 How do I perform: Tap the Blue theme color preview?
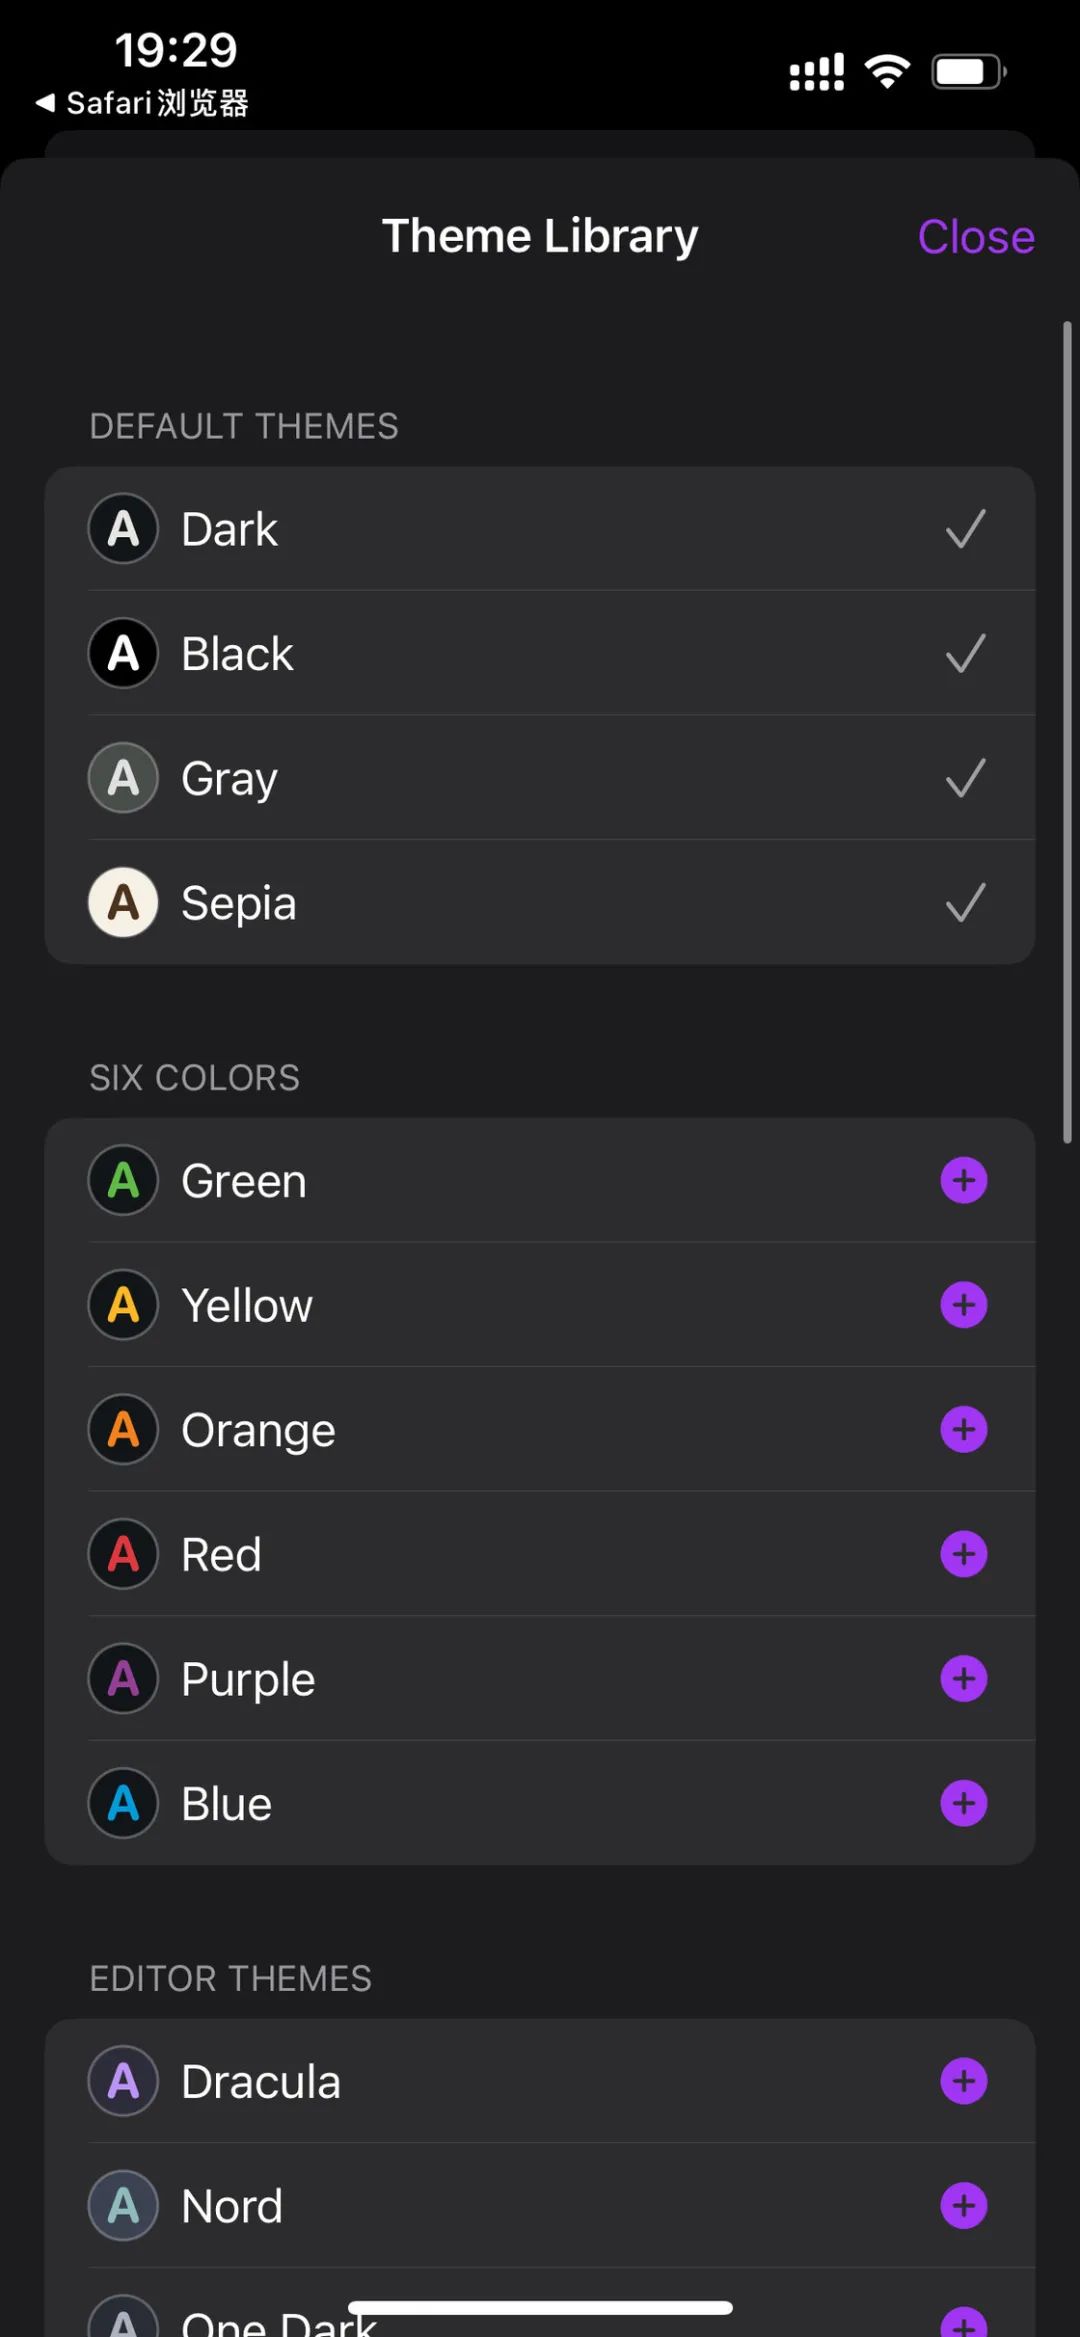(123, 1803)
